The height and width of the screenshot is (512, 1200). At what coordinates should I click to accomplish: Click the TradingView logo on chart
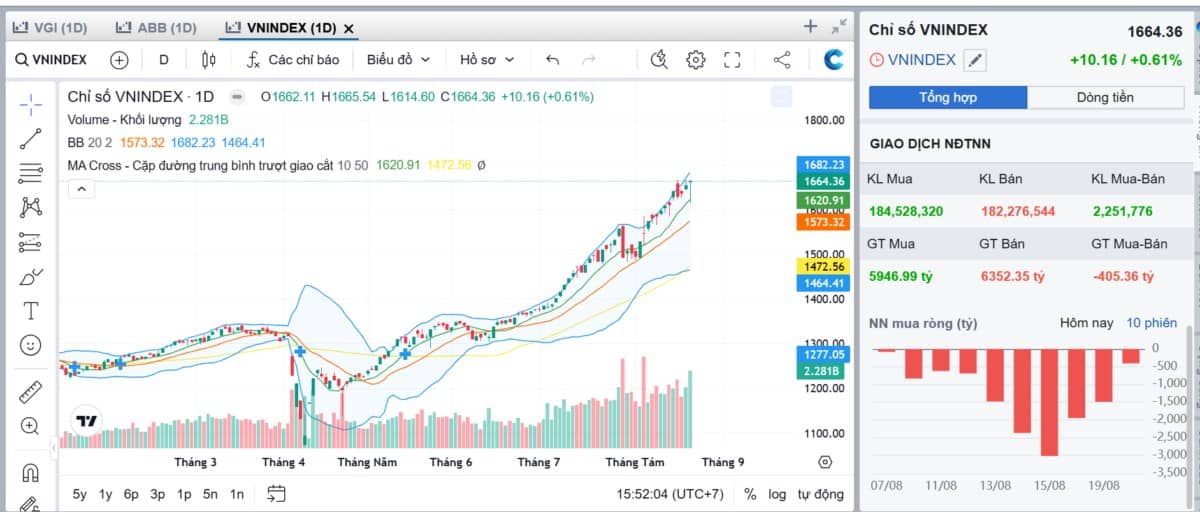click(87, 421)
